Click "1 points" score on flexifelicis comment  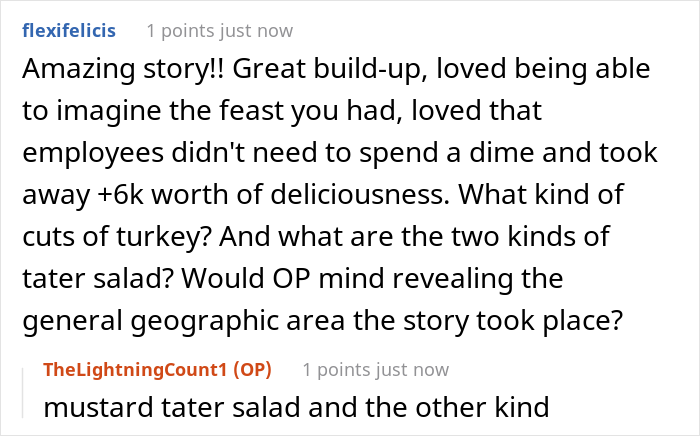[x=184, y=31]
